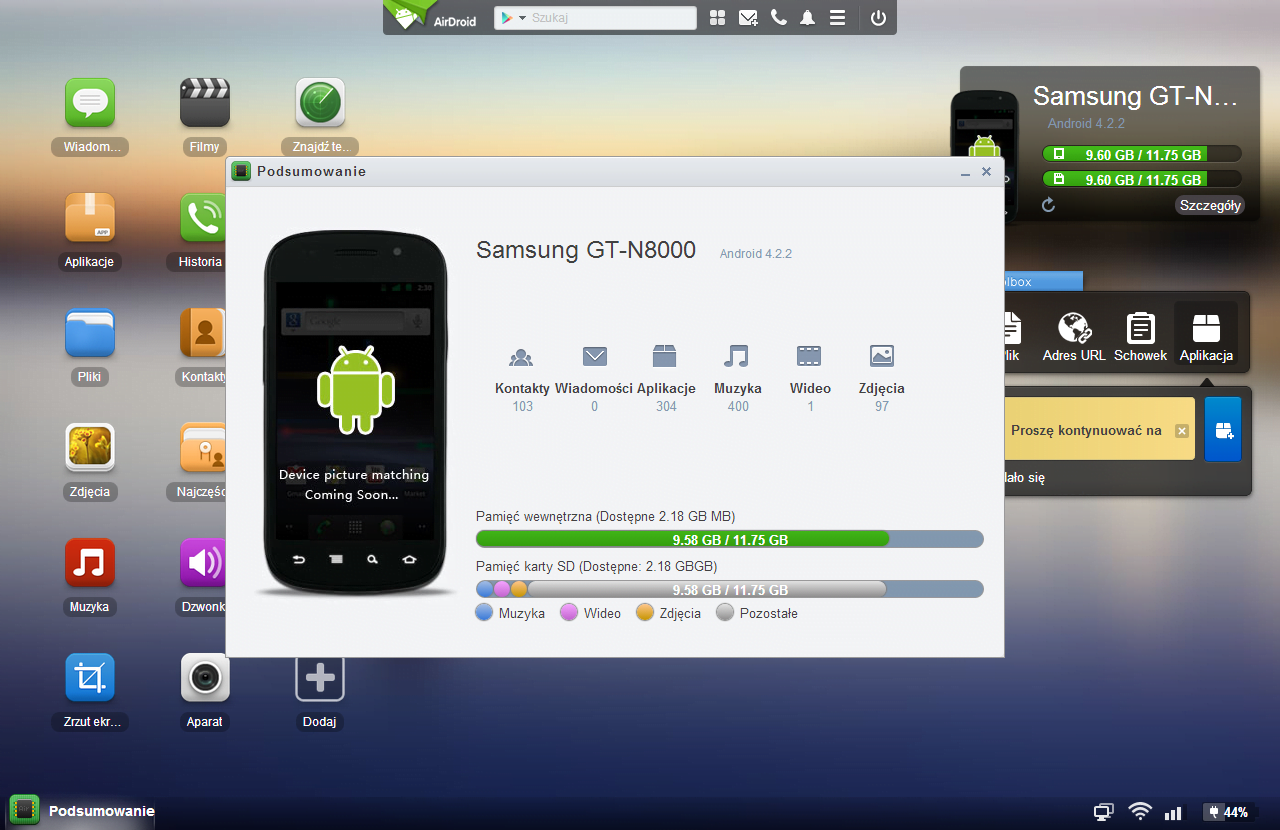Click Kontakty summary icon in Podsumowanie
The image size is (1280, 830).
pyautogui.click(x=520, y=357)
